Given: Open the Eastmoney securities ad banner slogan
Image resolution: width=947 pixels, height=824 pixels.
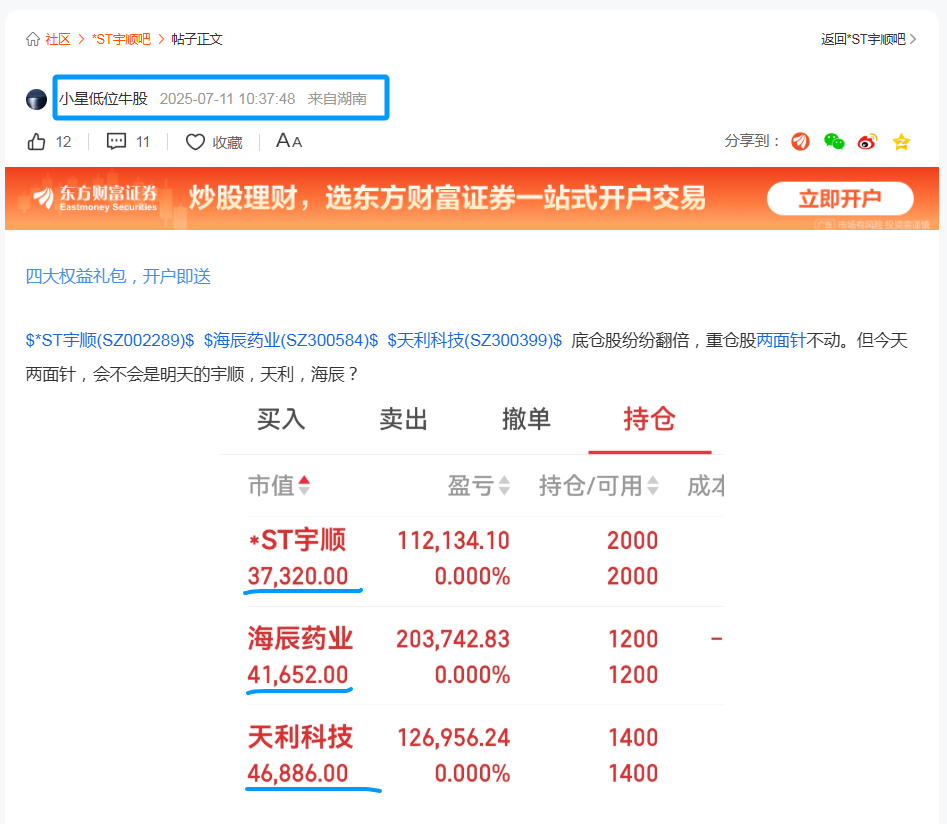Looking at the screenshot, I should [x=447, y=198].
